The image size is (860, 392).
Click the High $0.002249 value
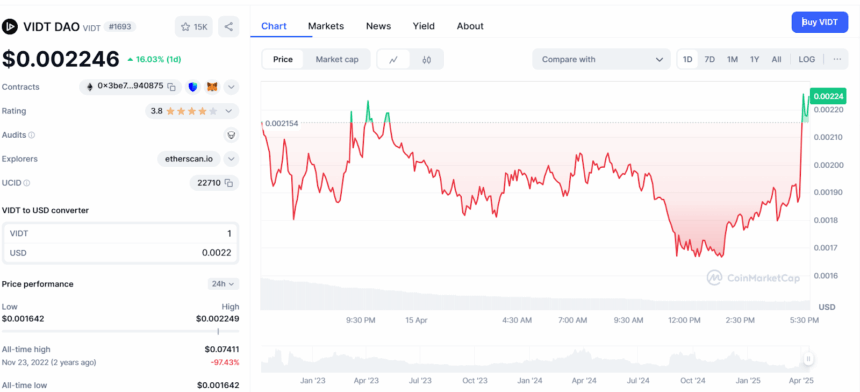(x=218, y=319)
